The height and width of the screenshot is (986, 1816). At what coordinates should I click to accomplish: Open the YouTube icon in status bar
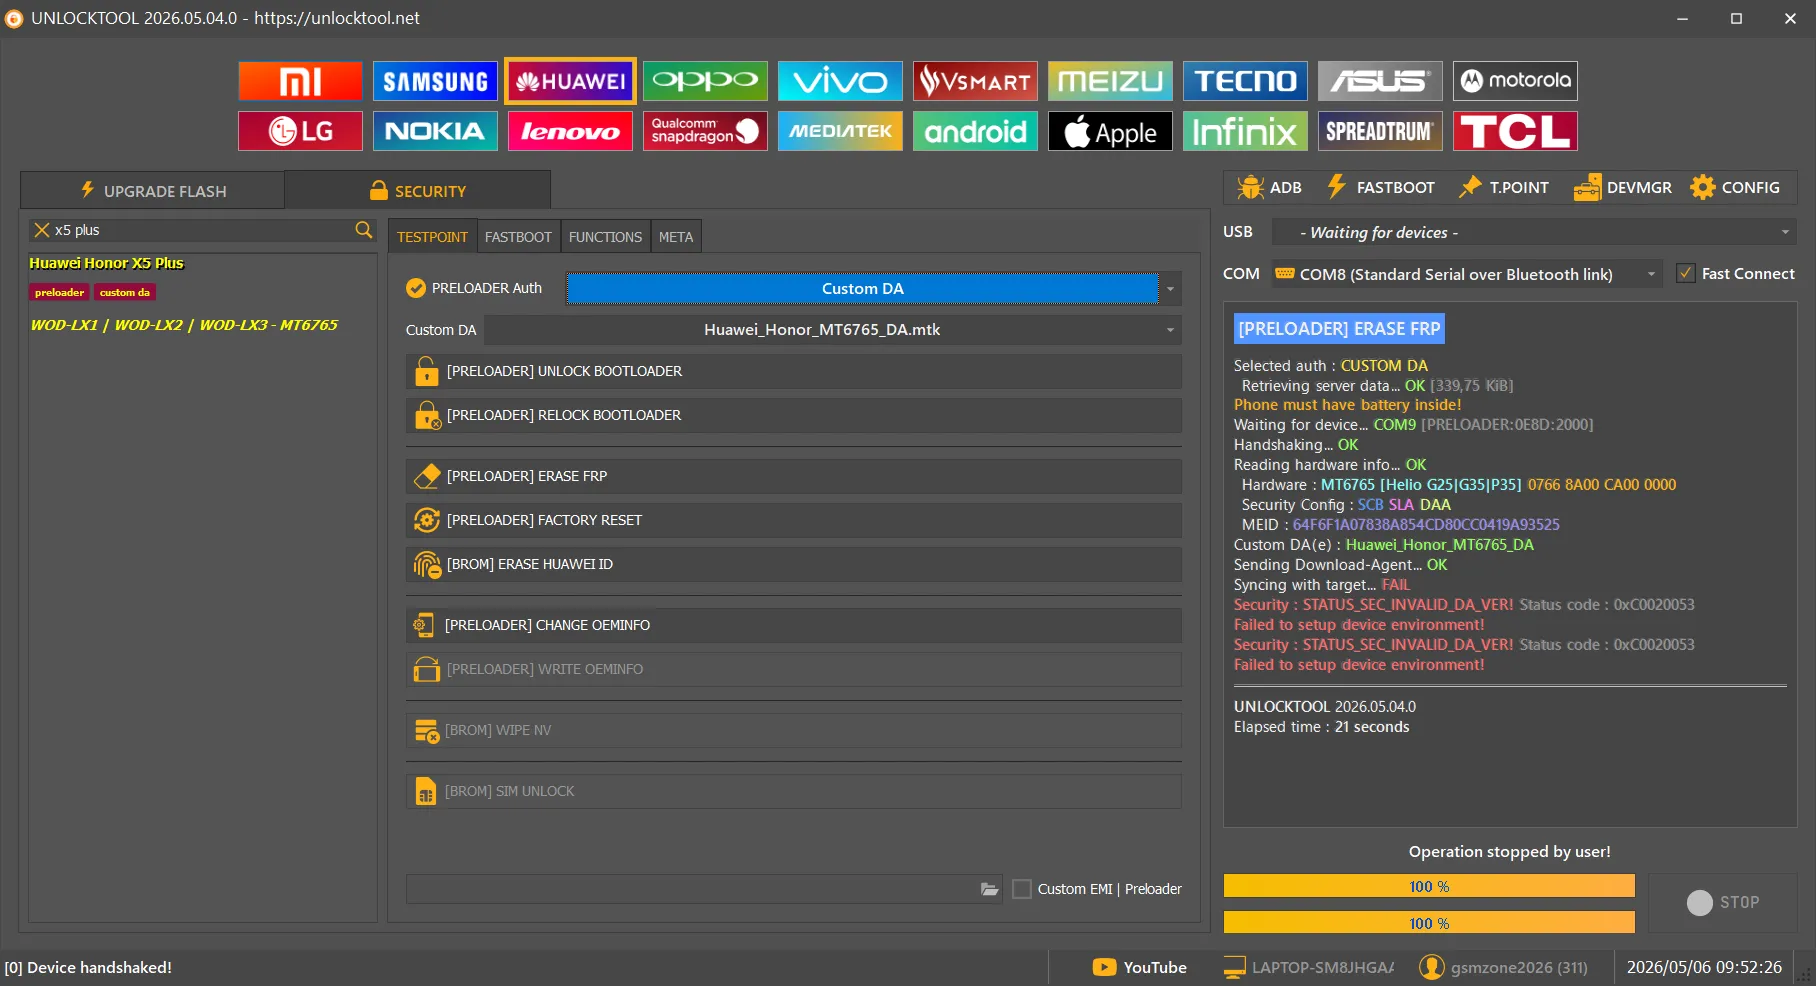coord(1104,967)
